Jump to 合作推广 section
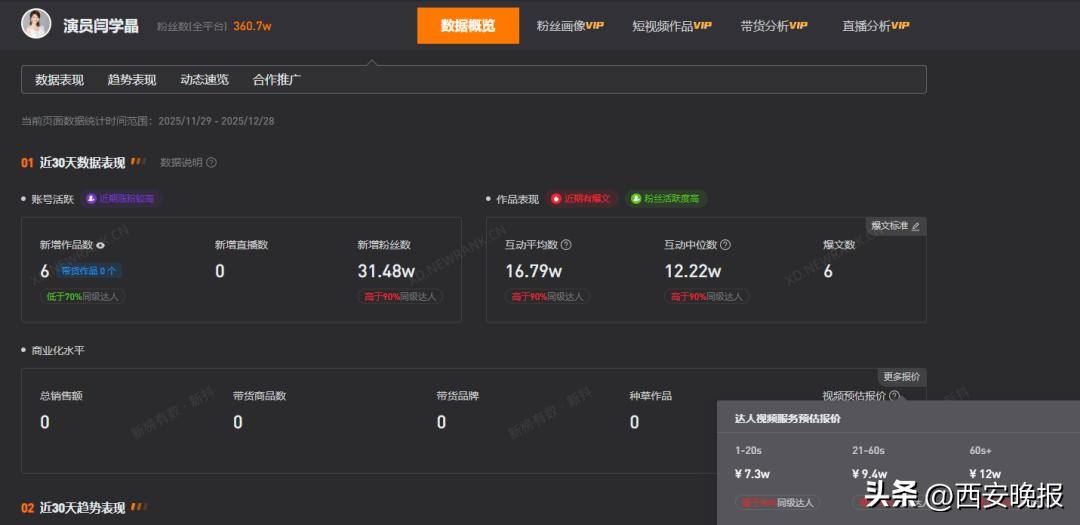1080x525 pixels. coord(277,80)
